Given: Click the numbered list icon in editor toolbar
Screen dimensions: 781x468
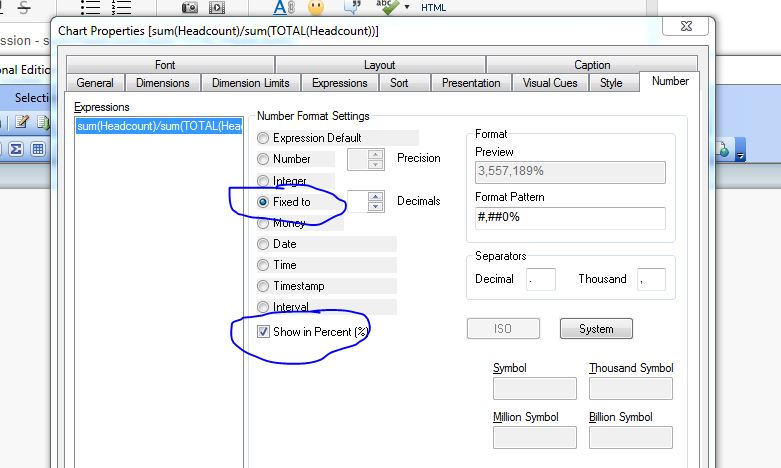Looking at the screenshot, I should pyautogui.click(x=121, y=7).
